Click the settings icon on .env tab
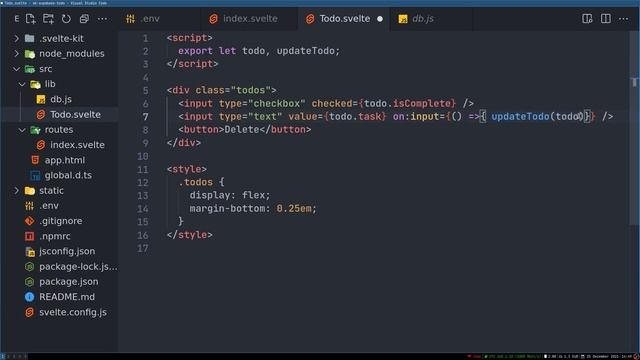The image size is (640, 360). [131, 19]
